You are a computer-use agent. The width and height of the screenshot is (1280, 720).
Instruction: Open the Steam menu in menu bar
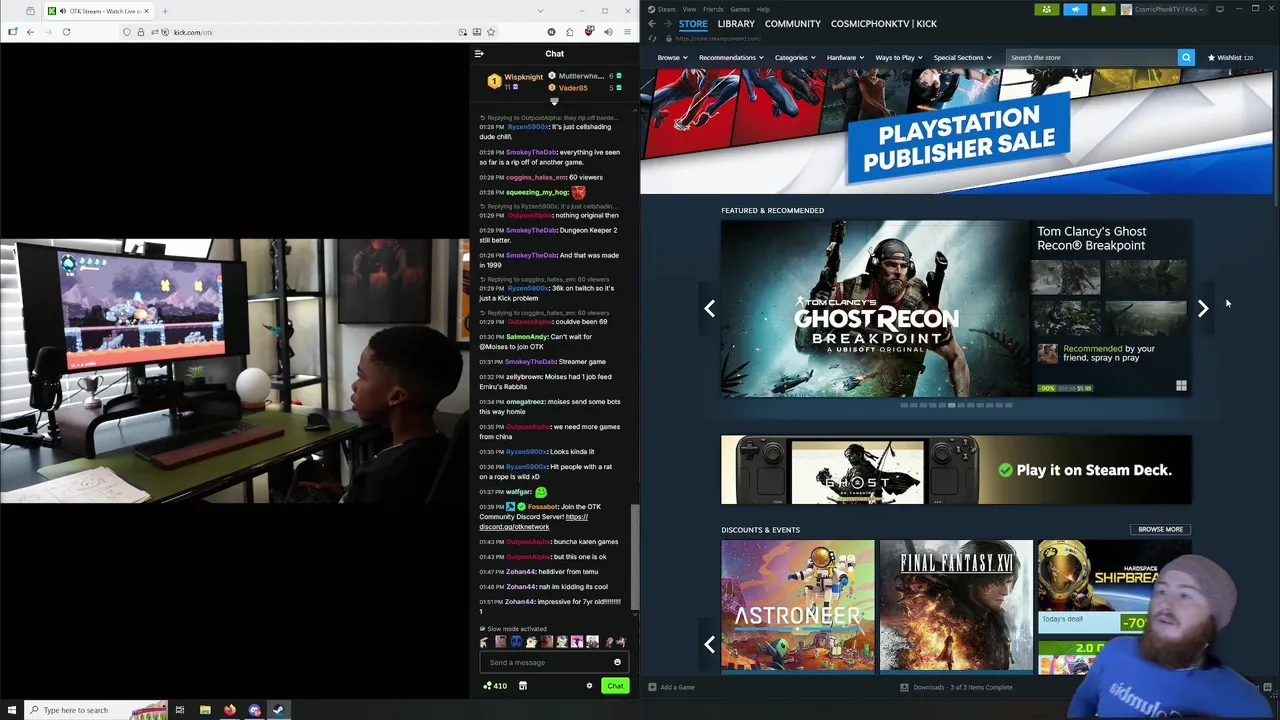[x=666, y=9]
